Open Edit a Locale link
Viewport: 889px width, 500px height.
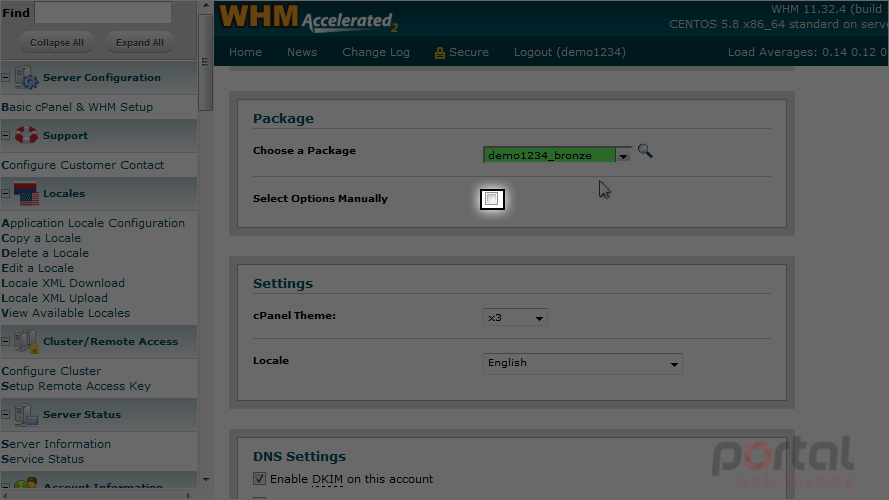[37, 268]
